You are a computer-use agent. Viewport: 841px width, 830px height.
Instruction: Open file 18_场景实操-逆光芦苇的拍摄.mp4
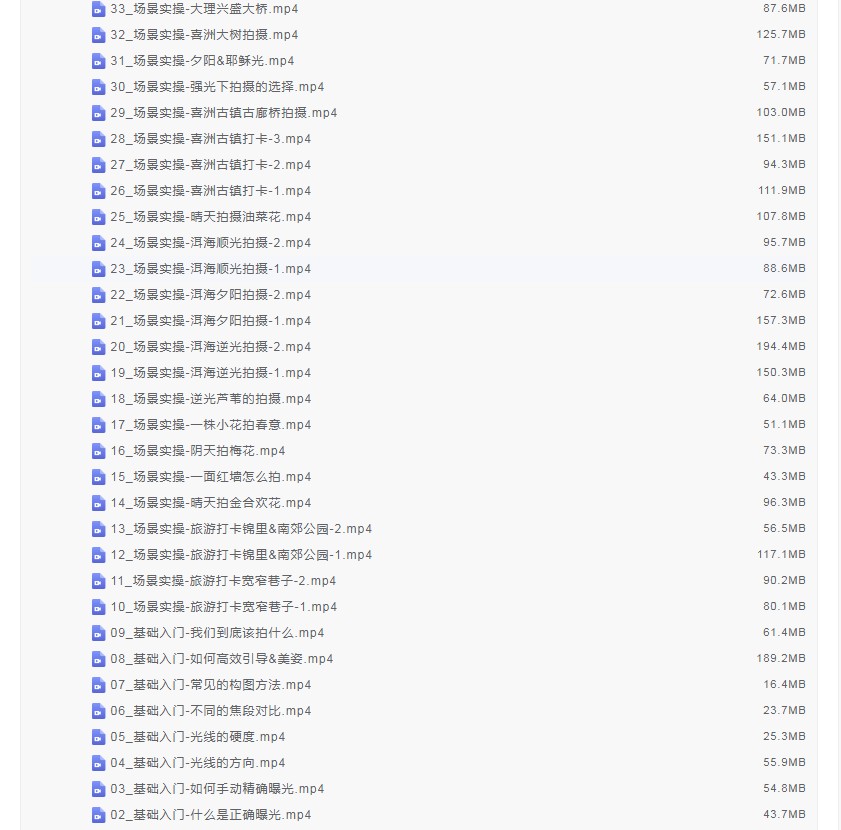pyautogui.click(x=211, y=399)
